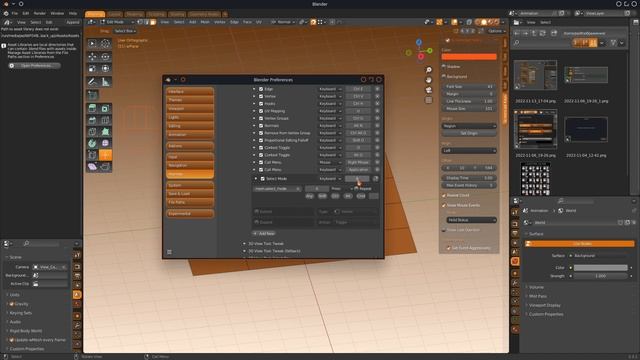Enable vertex select mode in header

point(140,22)
